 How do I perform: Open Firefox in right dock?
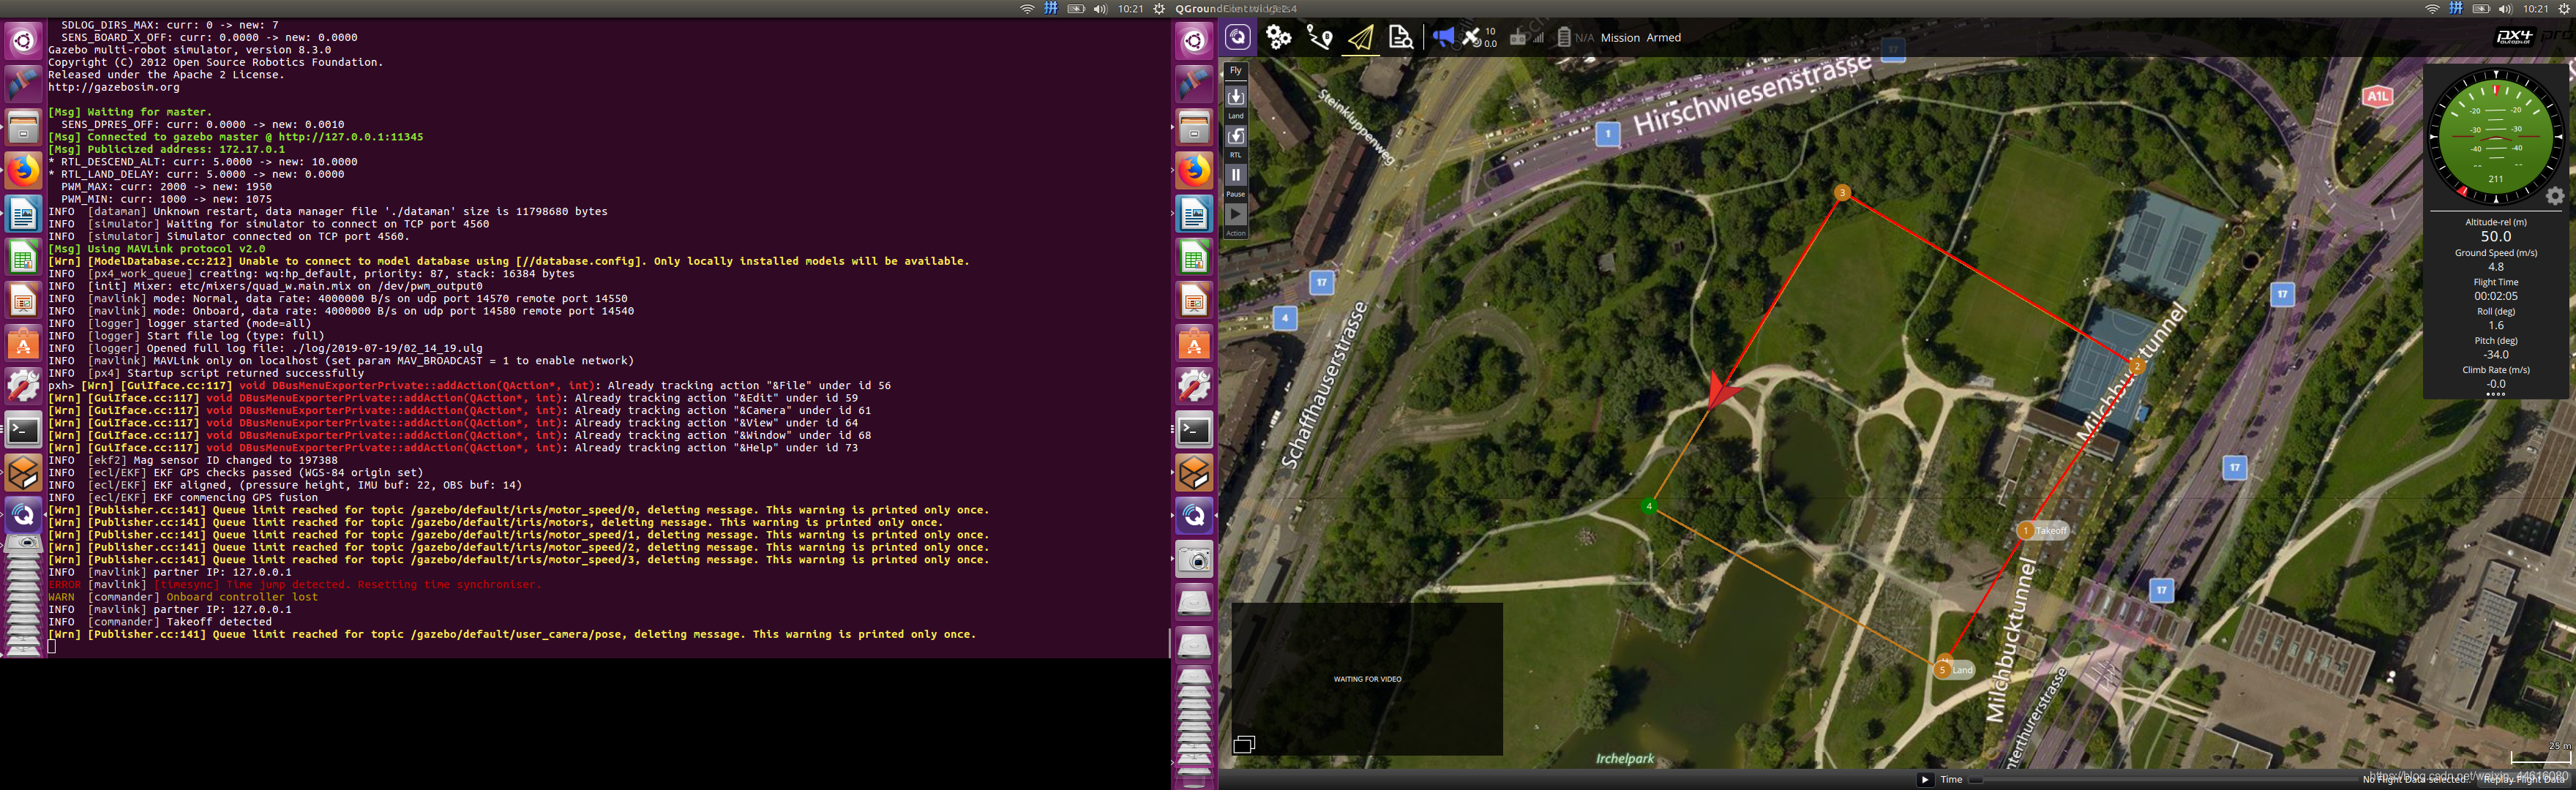click(1194, 171)
